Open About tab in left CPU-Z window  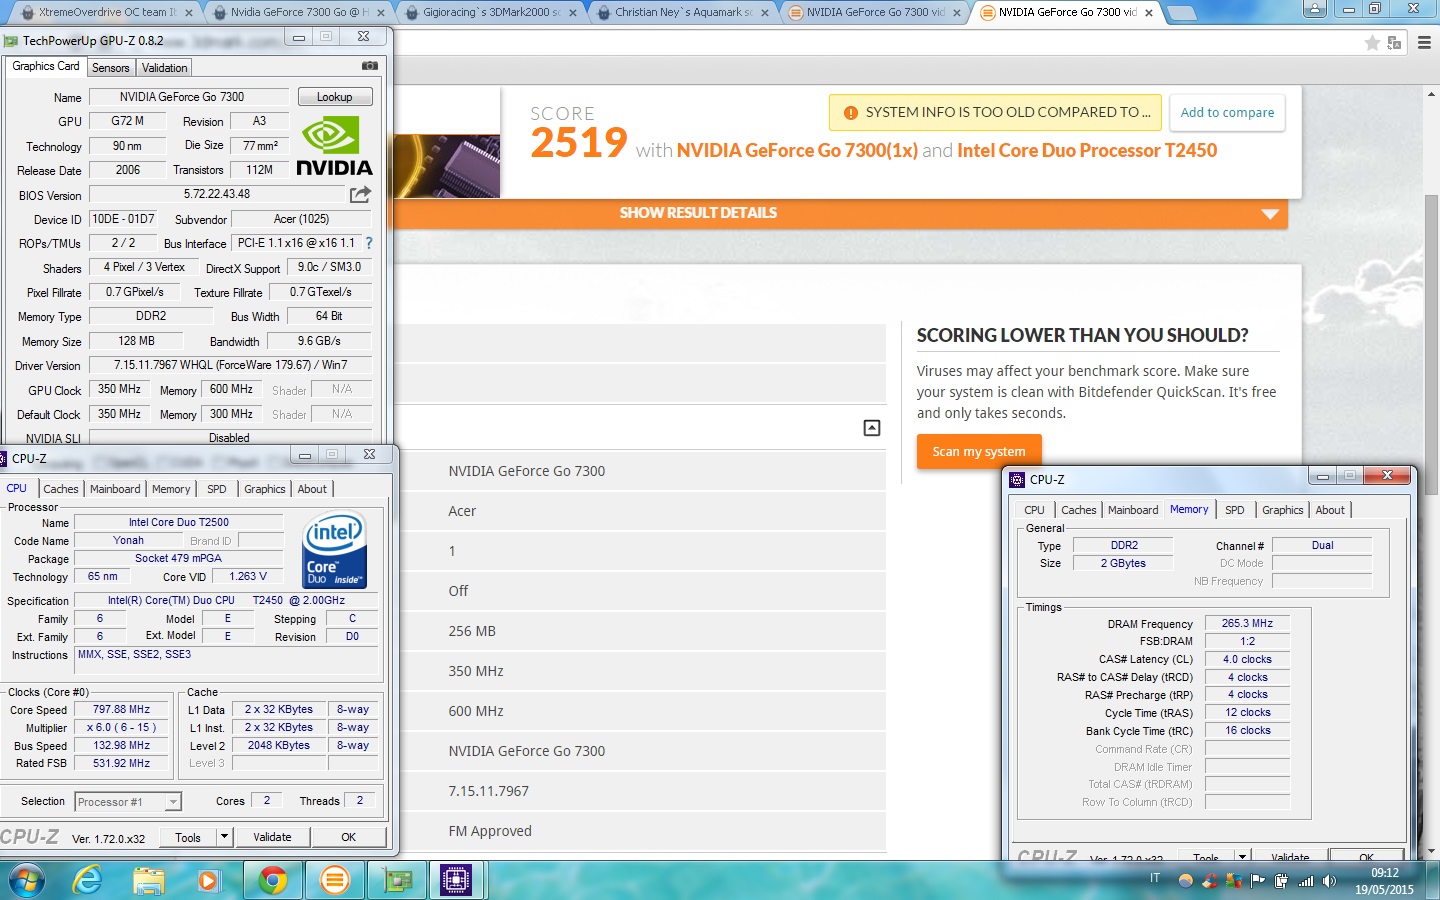coord(312,489)
